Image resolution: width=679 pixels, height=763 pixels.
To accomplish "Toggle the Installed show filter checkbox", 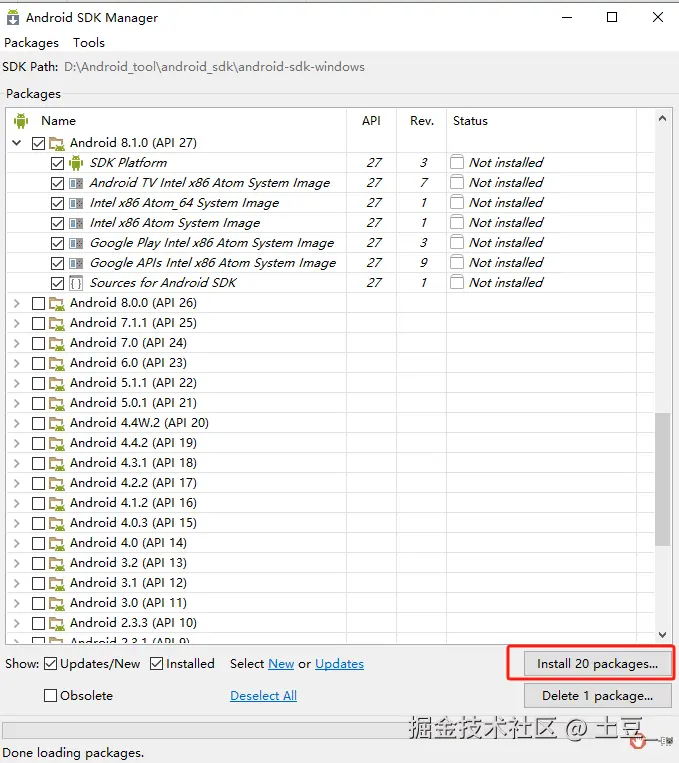I will click(156, 663).
